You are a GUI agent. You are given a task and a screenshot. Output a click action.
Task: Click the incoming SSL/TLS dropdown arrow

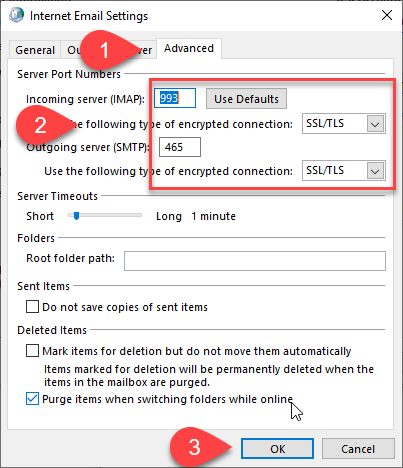[x=375, y=124]
